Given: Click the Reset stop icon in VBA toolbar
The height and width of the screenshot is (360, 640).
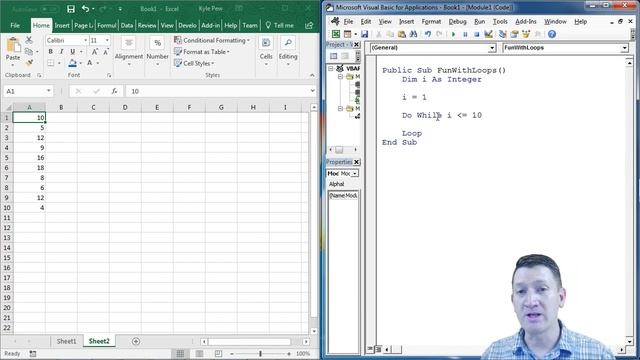Looking at the screenshot, I should pyautogui.click(x=476, y=34).
